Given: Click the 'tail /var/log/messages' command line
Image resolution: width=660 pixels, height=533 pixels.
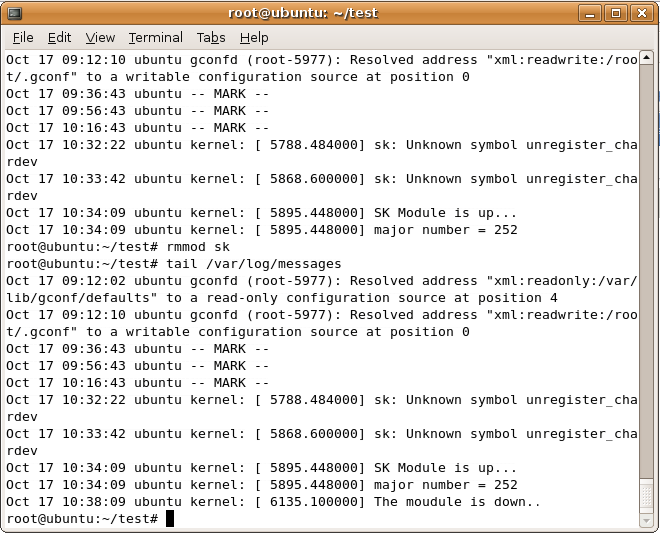Looking at the screenshot, I should pyautogui.click(x=174, y=264).
